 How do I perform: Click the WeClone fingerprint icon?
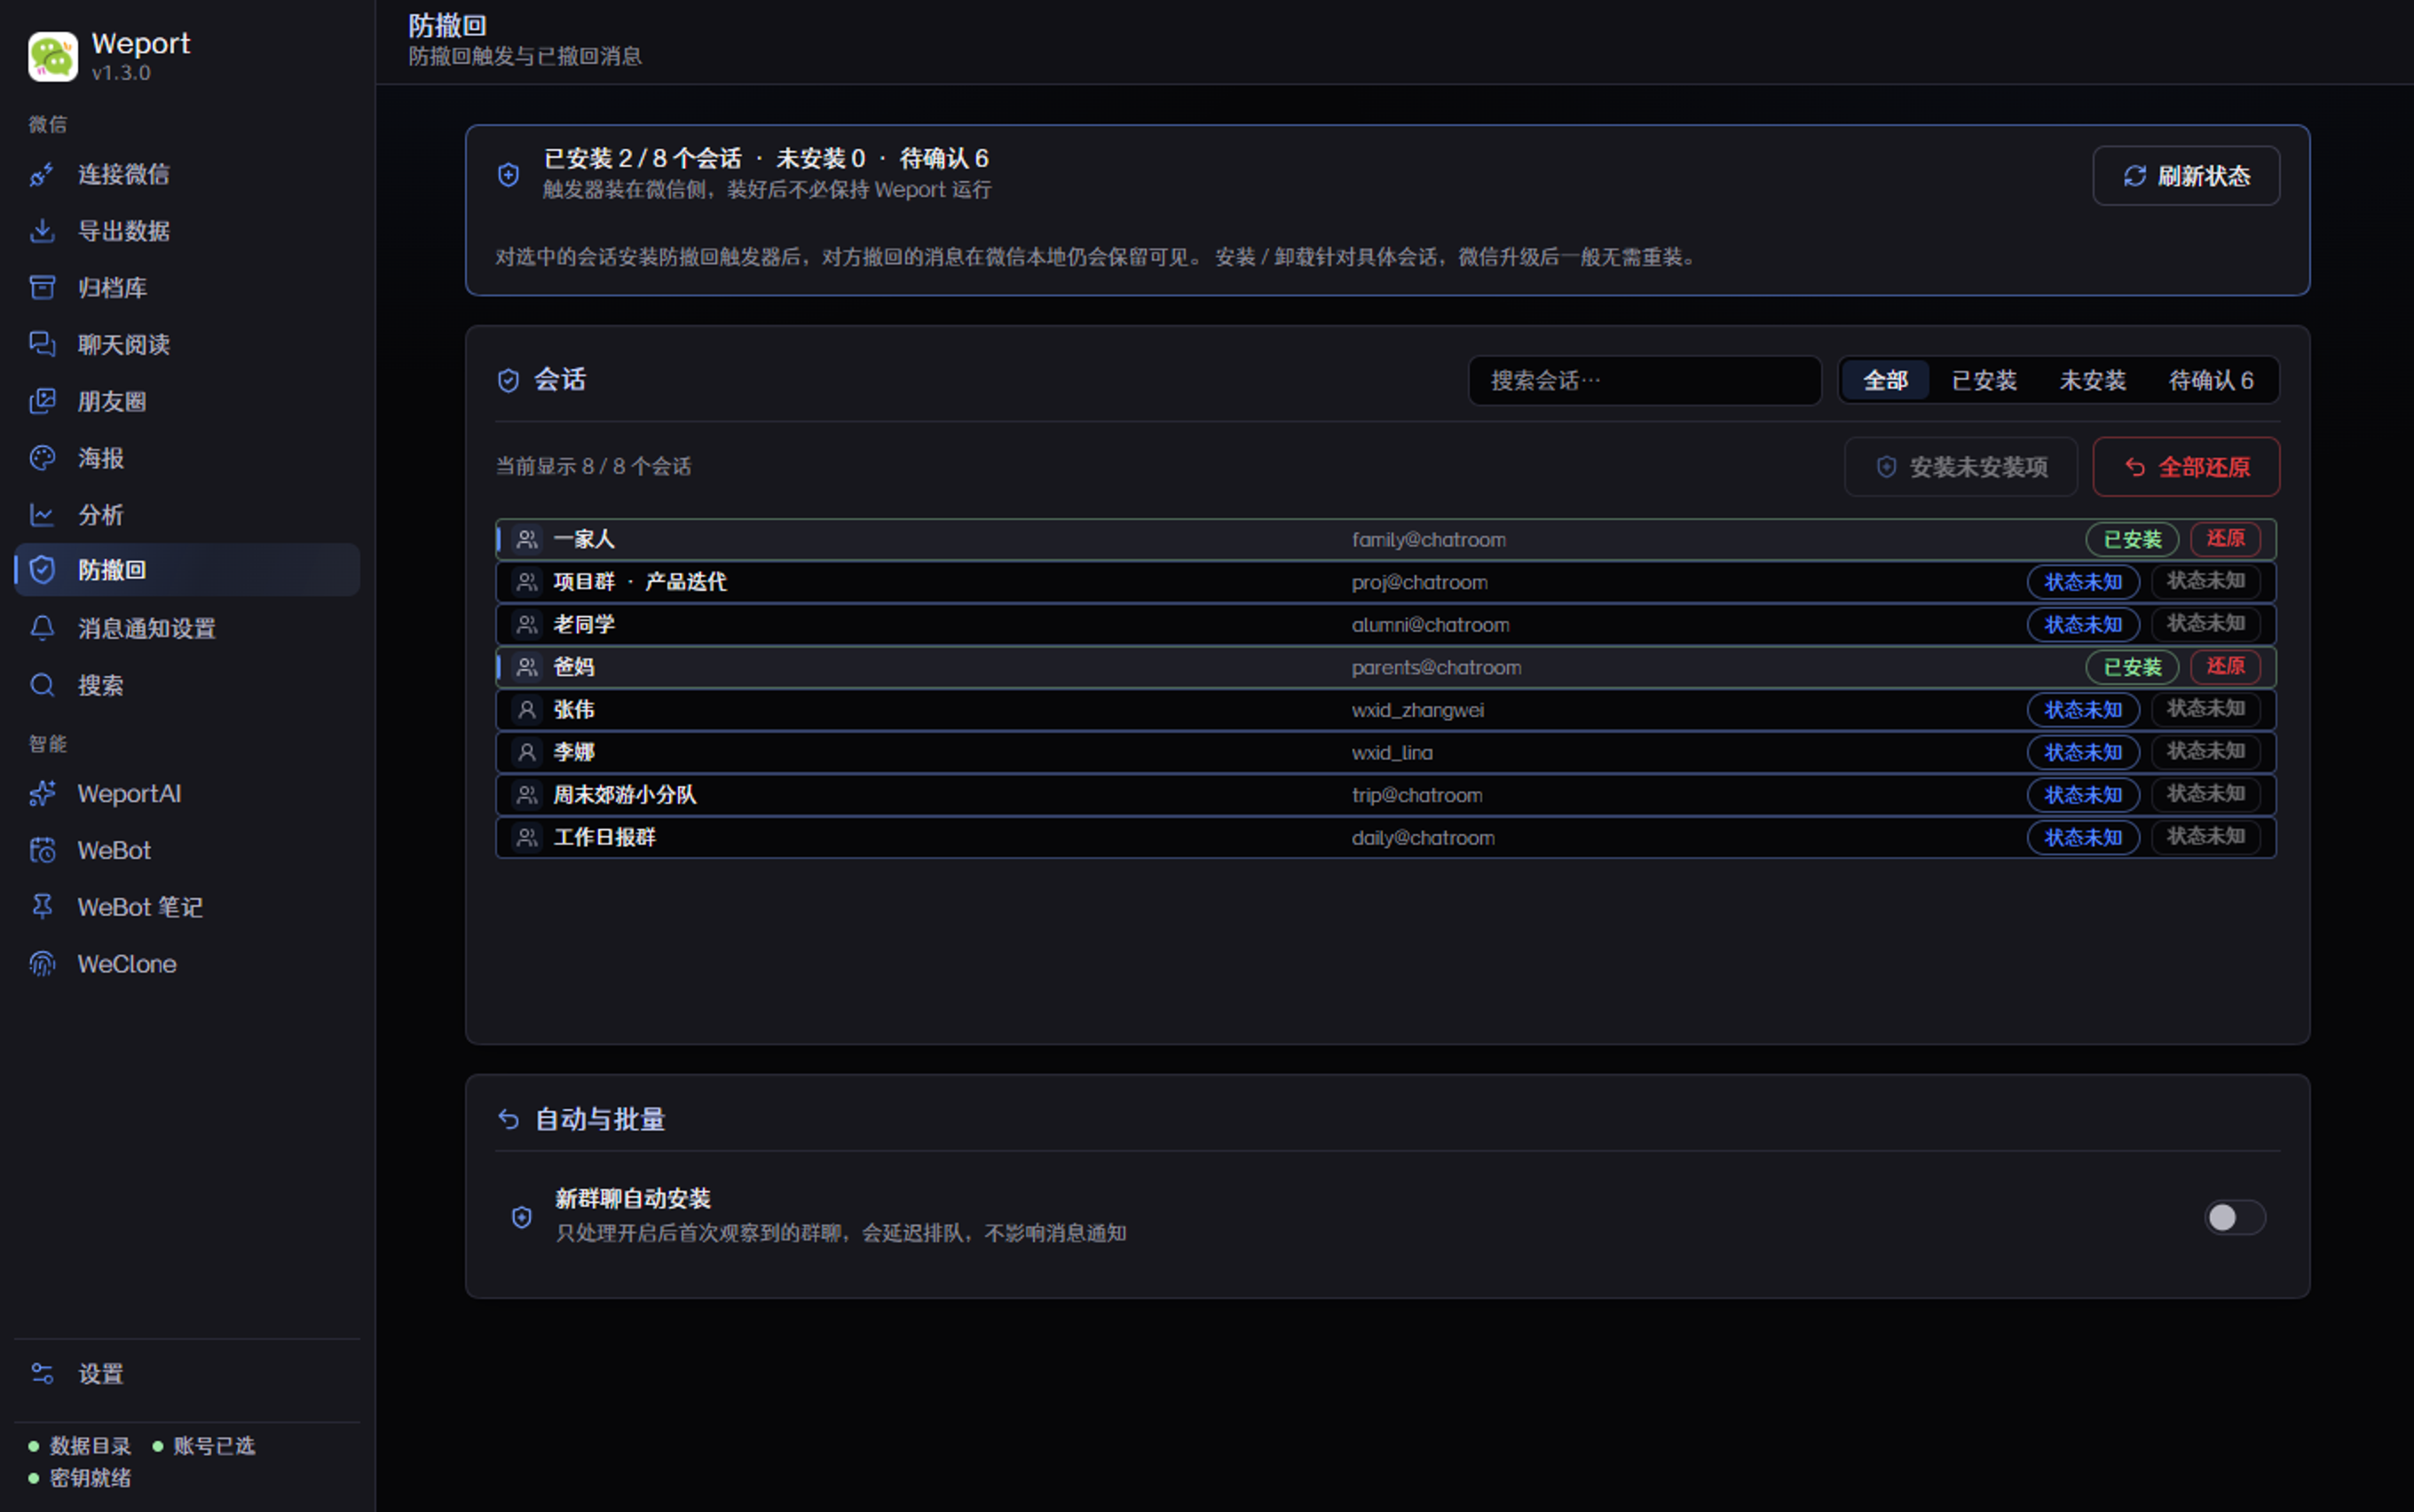coord(42,964)
